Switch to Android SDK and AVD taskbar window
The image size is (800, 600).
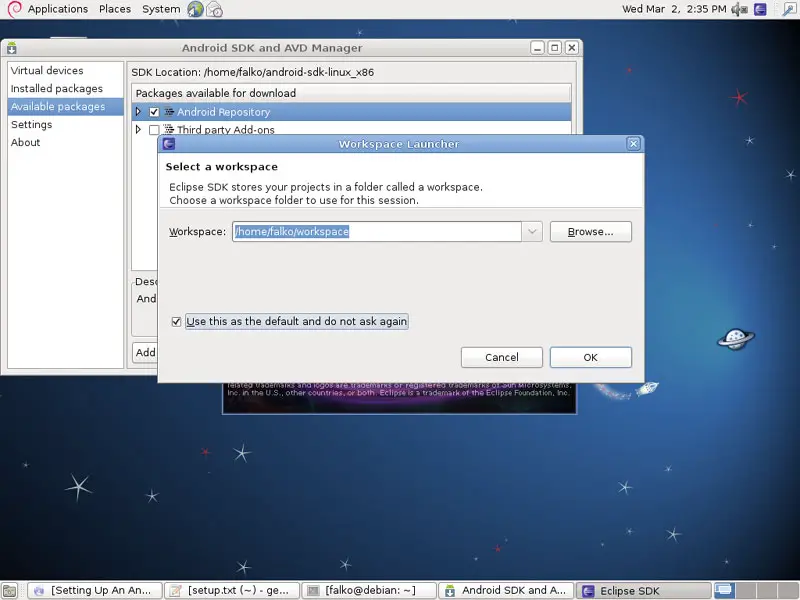[x=506, y=590]
